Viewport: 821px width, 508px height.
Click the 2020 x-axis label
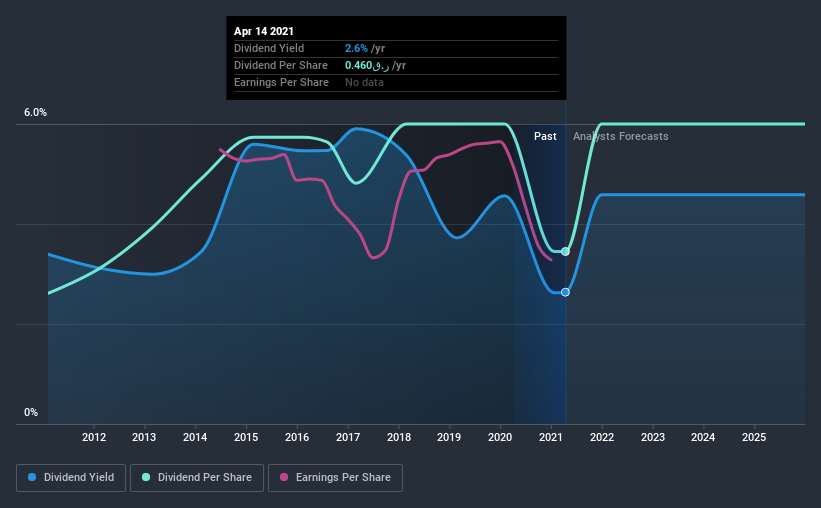point(500,437)
